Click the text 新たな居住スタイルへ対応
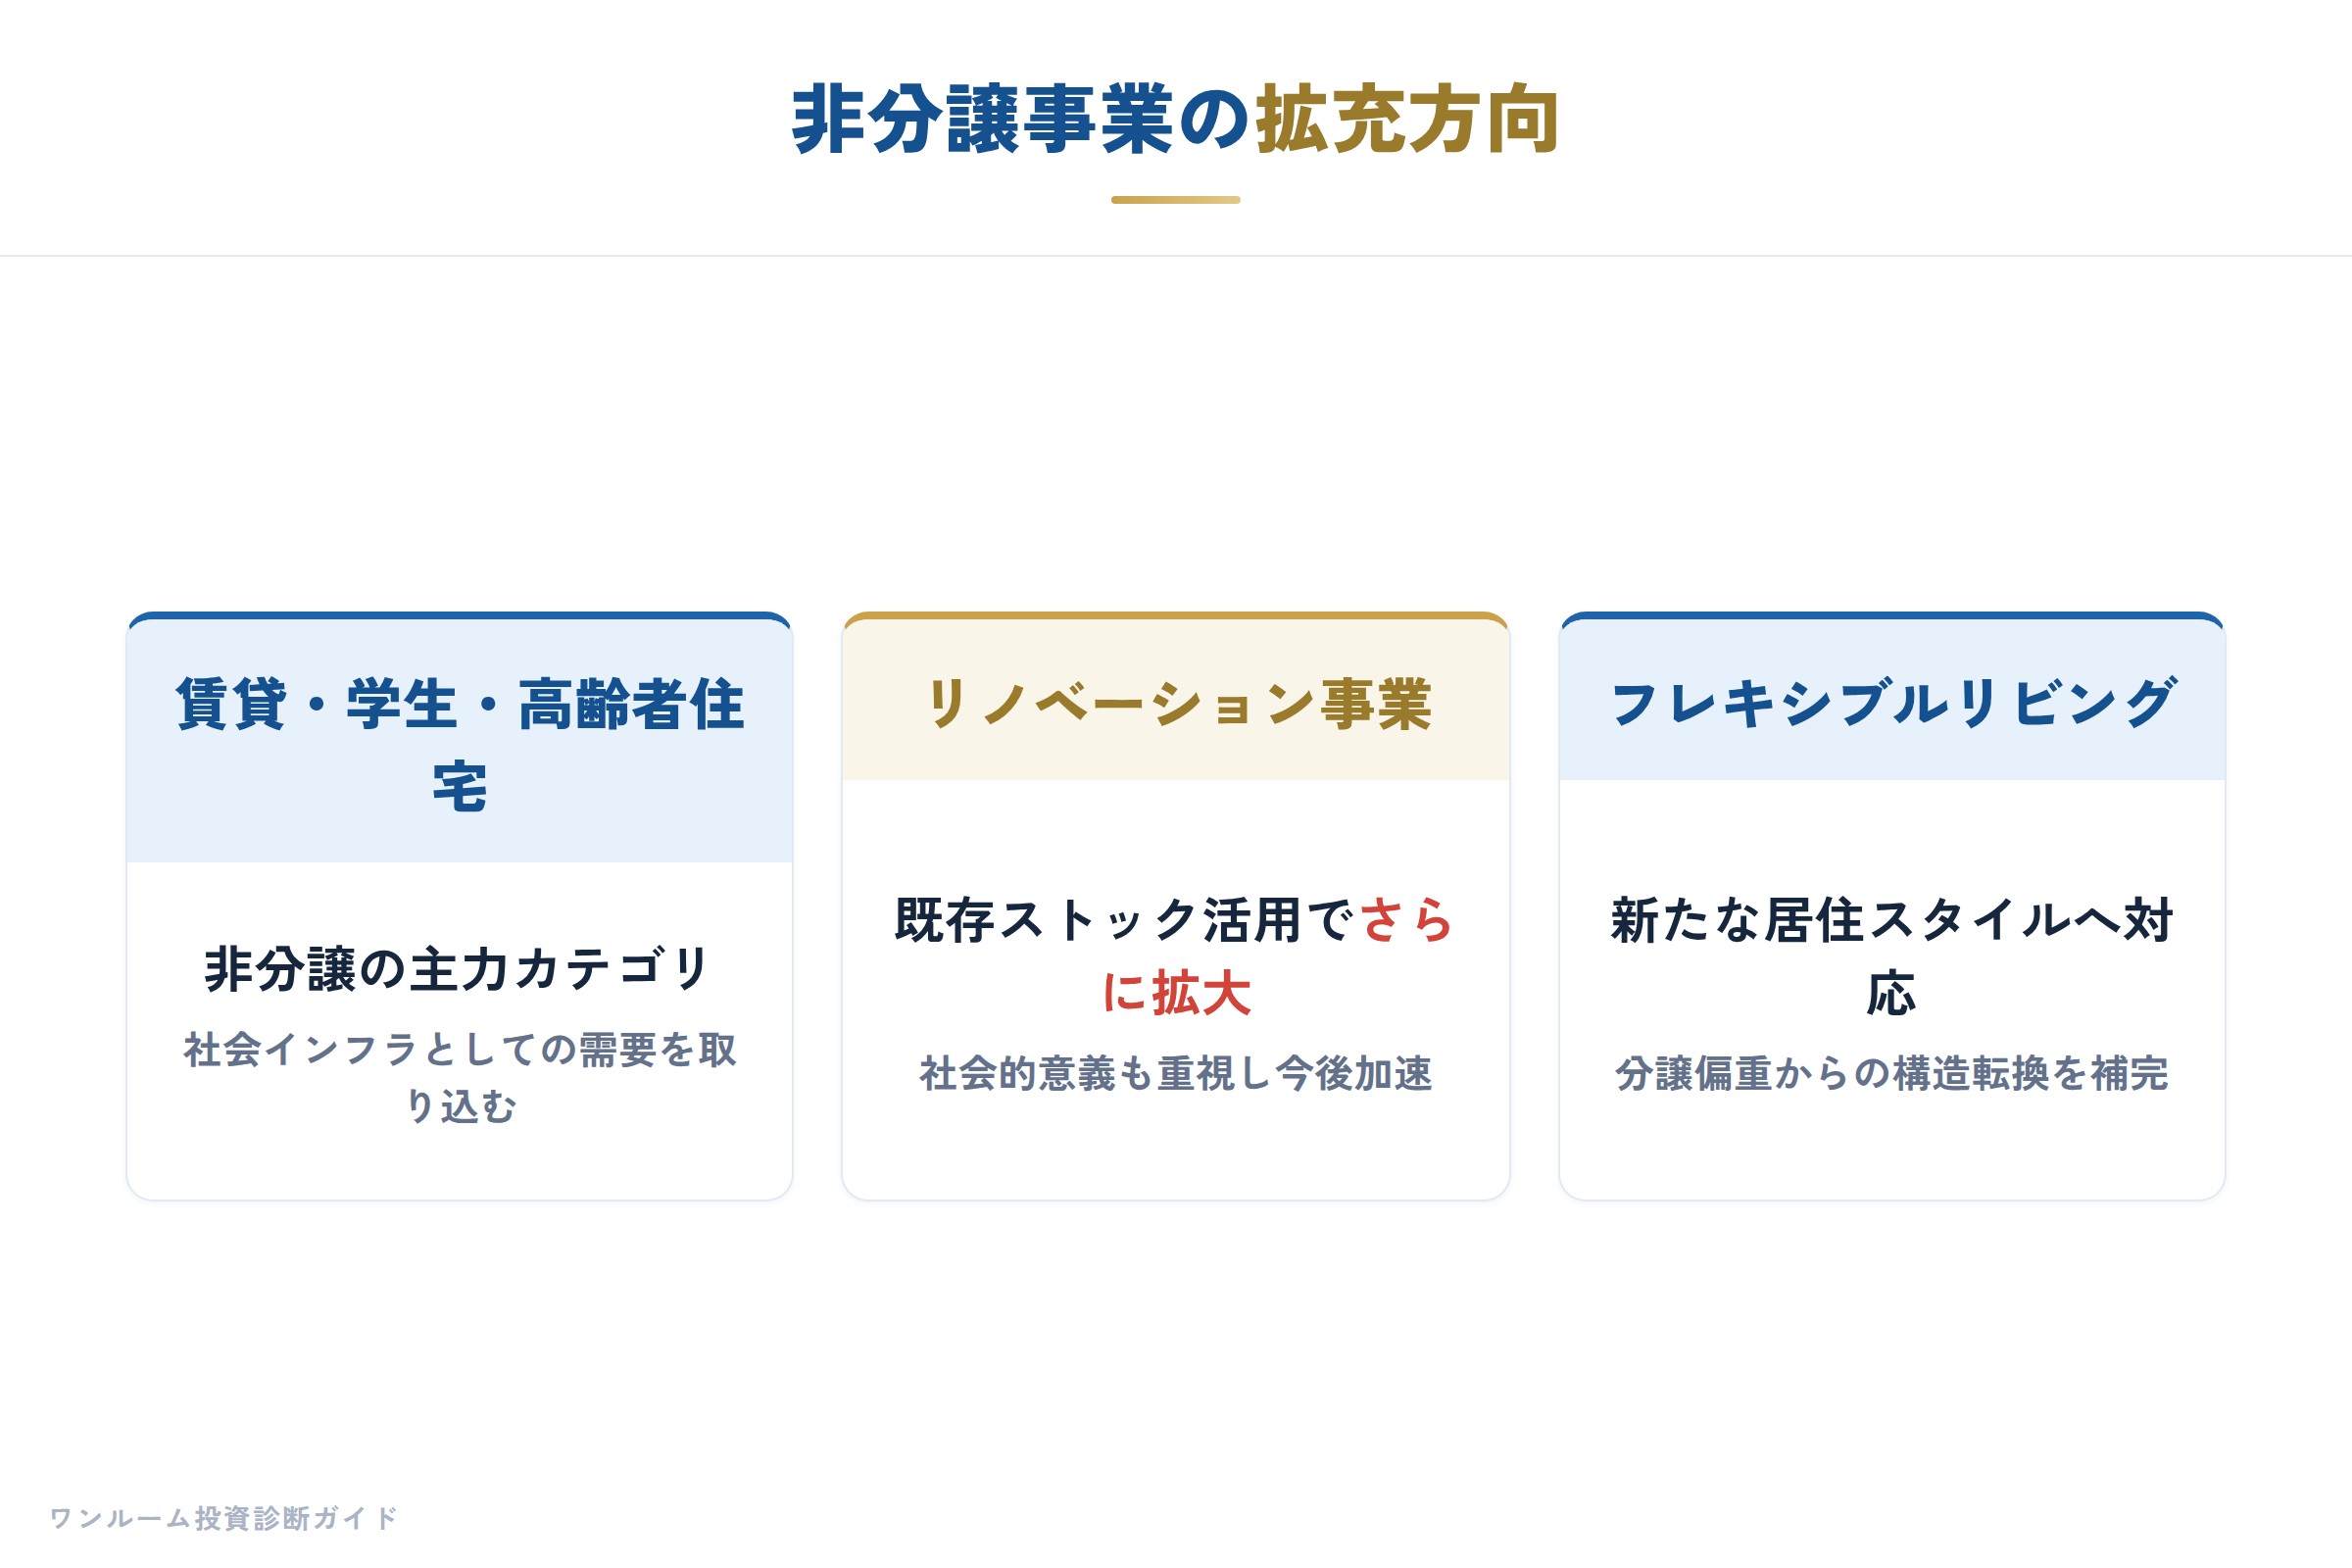 click(x=1892, y=957)
